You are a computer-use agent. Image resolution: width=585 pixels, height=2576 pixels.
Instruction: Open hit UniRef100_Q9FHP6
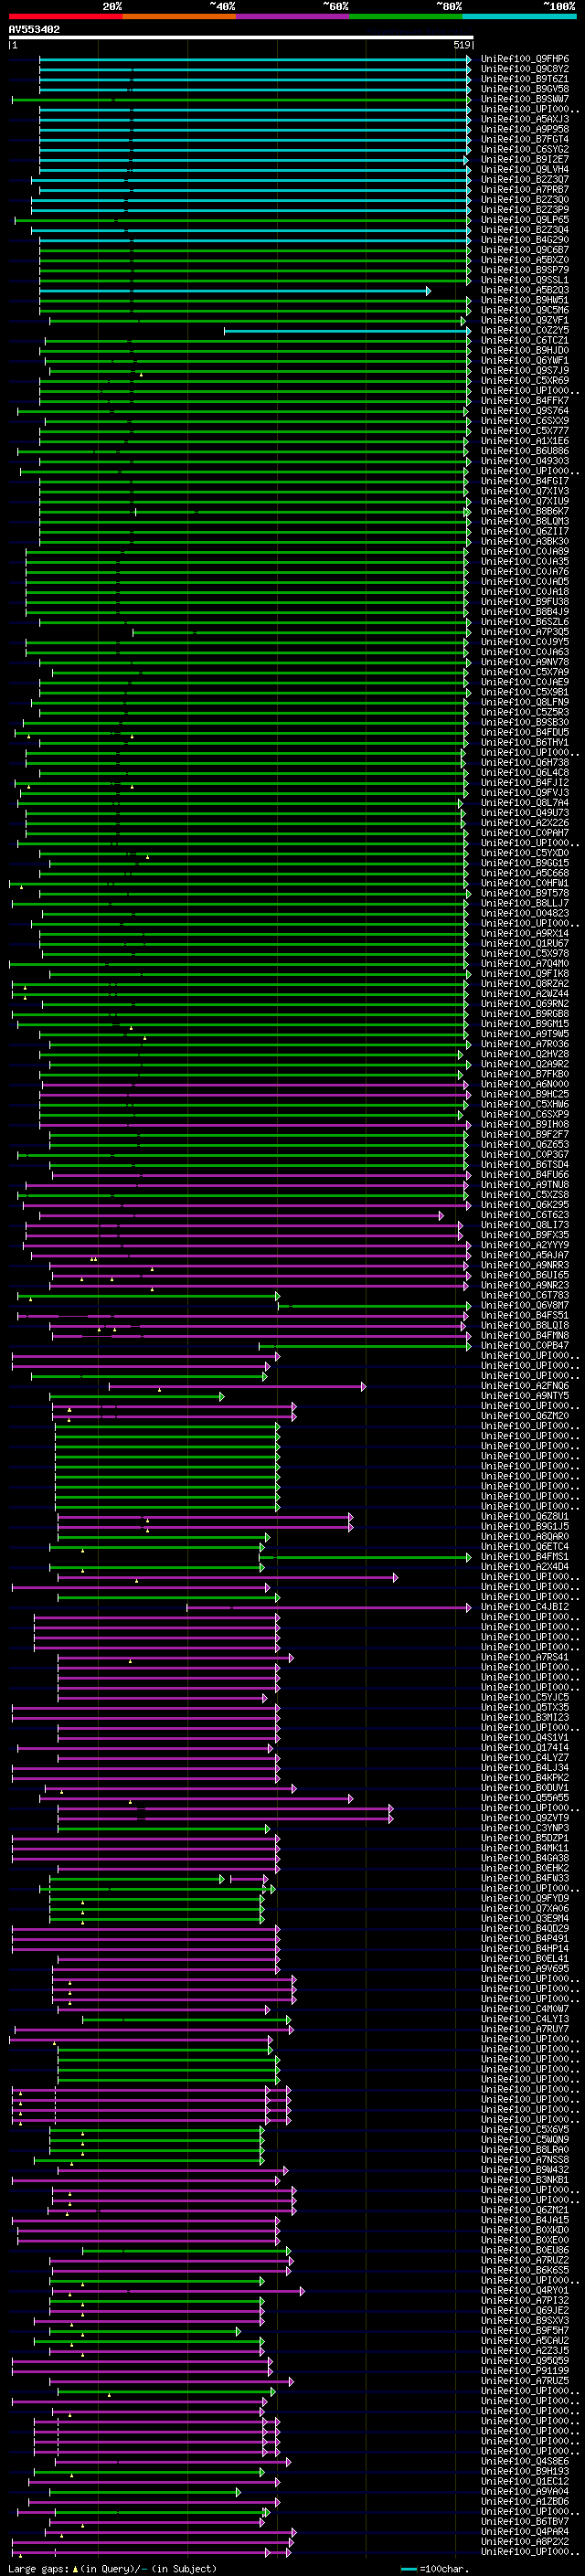pos(524,59)
